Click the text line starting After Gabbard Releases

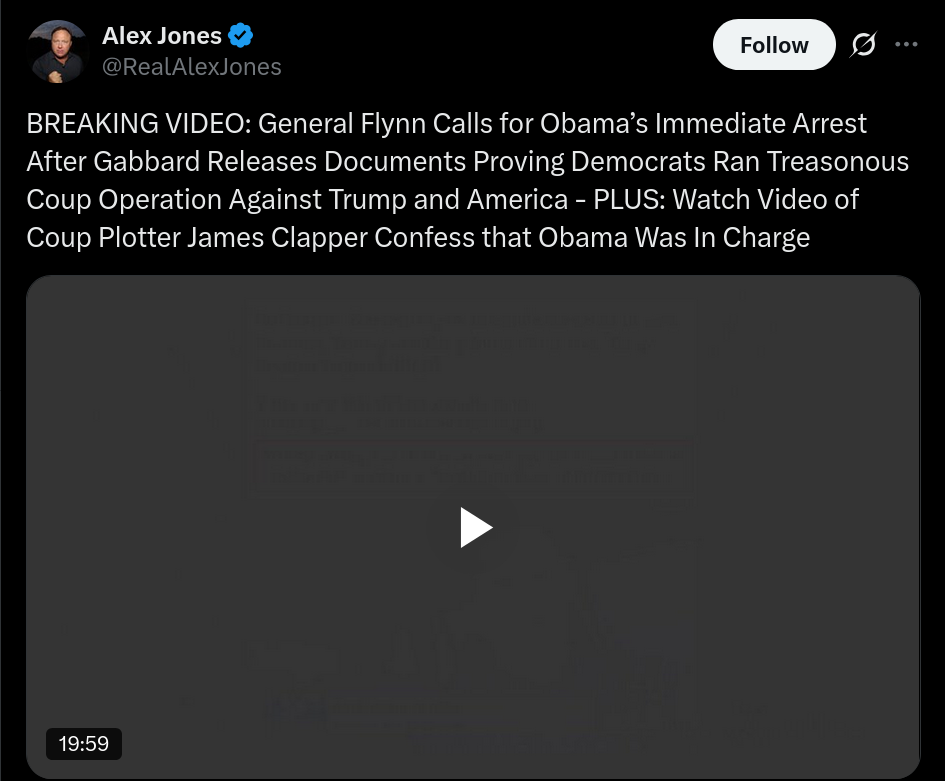click(x=468, y=162)
